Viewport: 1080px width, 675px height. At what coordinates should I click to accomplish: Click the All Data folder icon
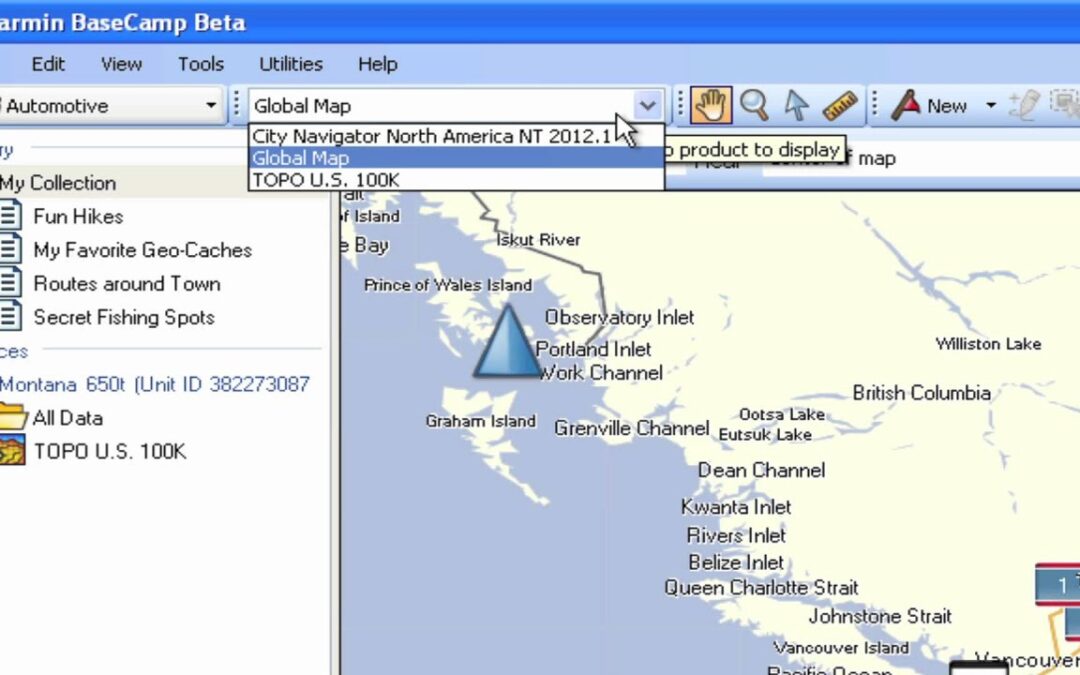(x=11, y=417)
